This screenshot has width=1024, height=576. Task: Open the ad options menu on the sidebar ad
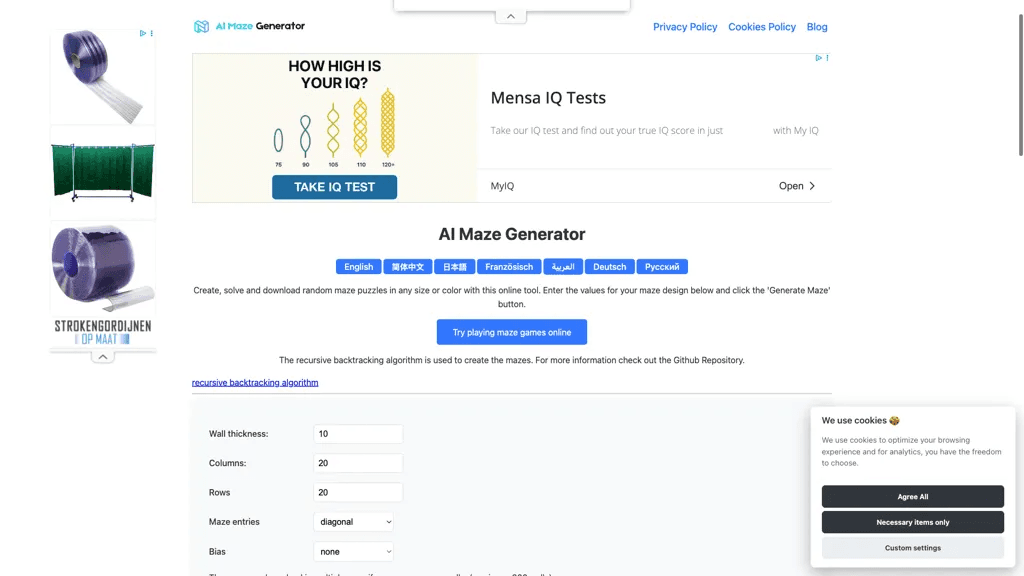152,33
